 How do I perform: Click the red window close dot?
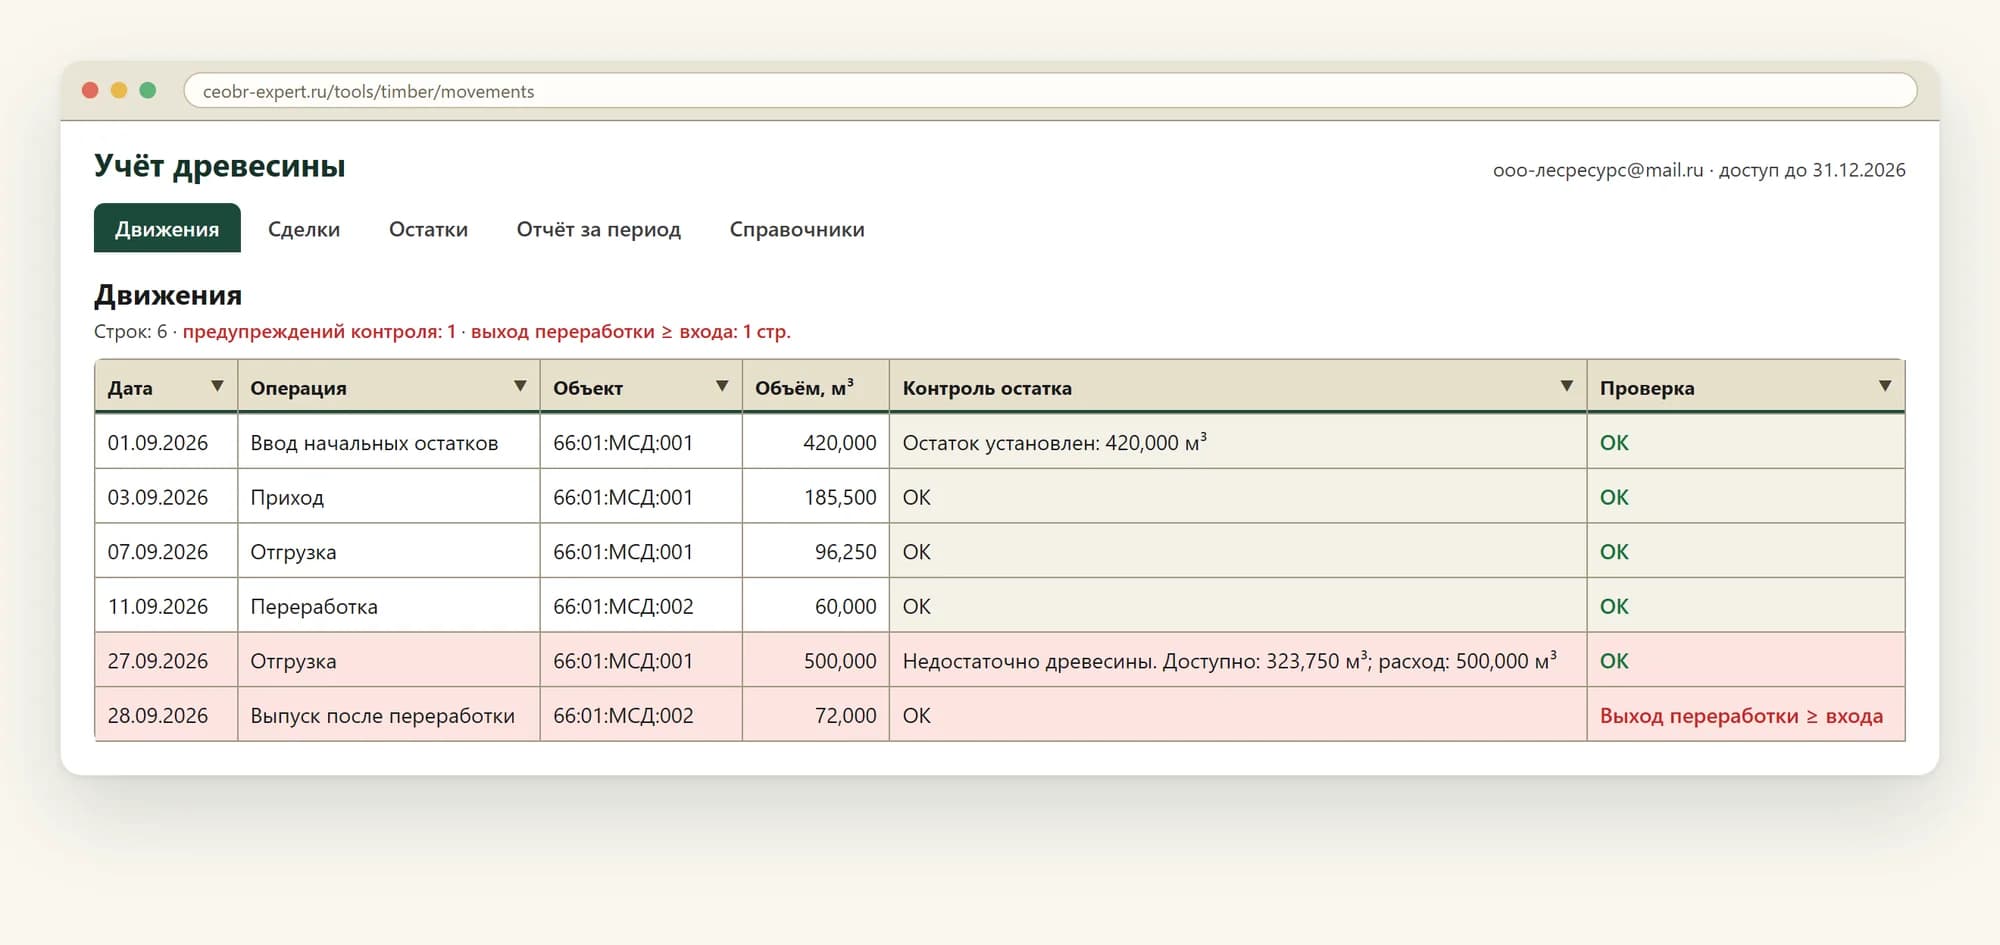pyautogui.click(x=90, y=90)
